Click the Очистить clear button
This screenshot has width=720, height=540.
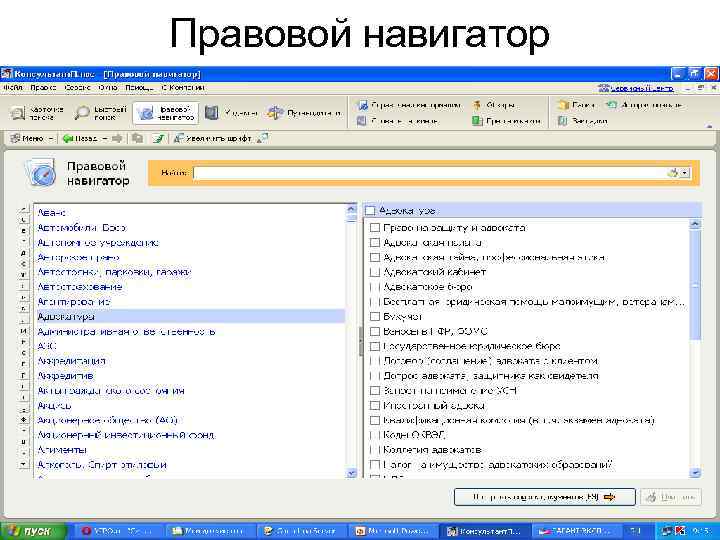670,497
